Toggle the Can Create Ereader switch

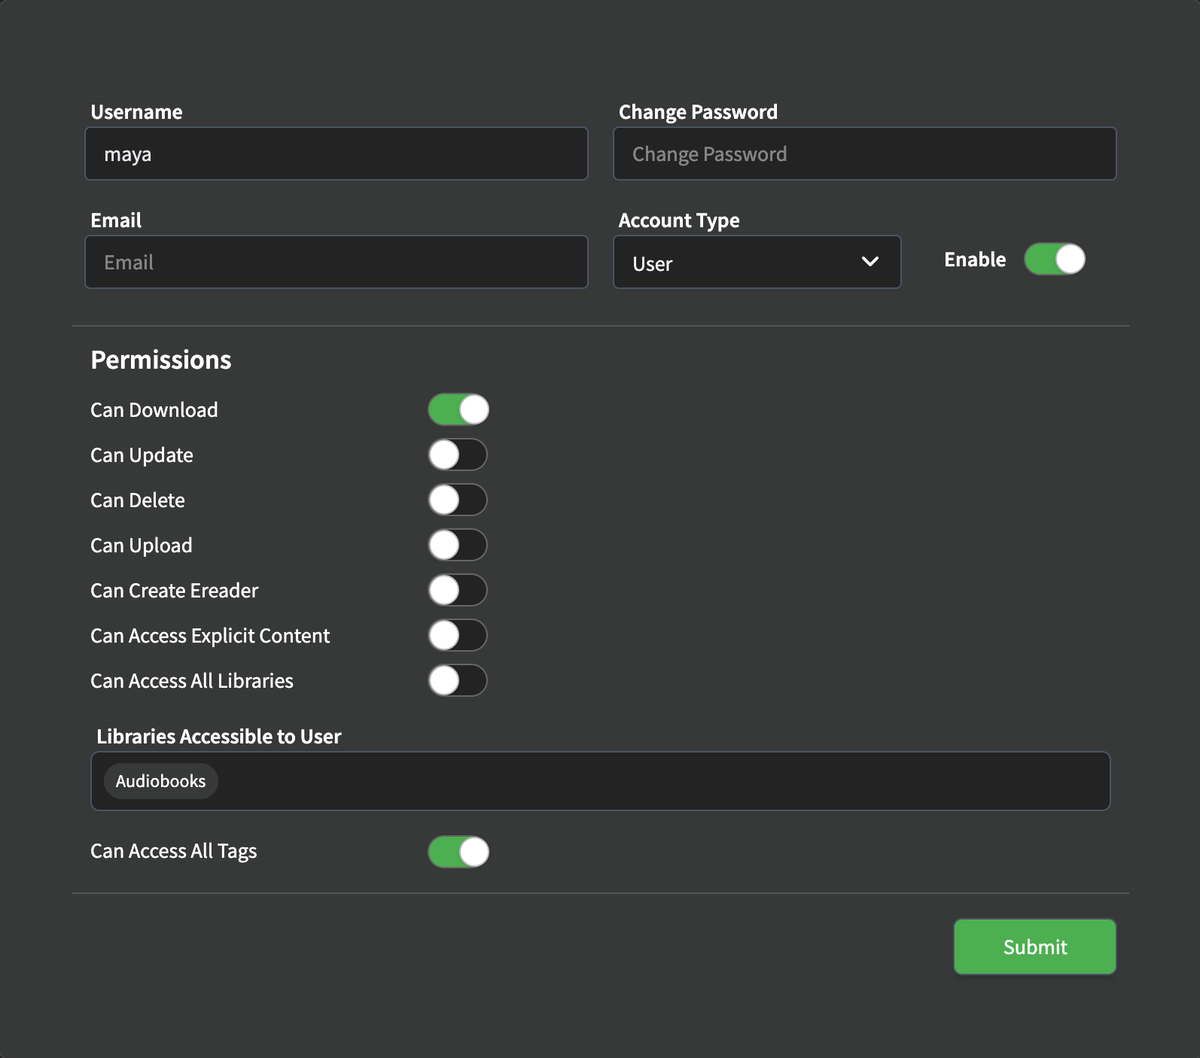pyautogui.click(x=458, y=590)
